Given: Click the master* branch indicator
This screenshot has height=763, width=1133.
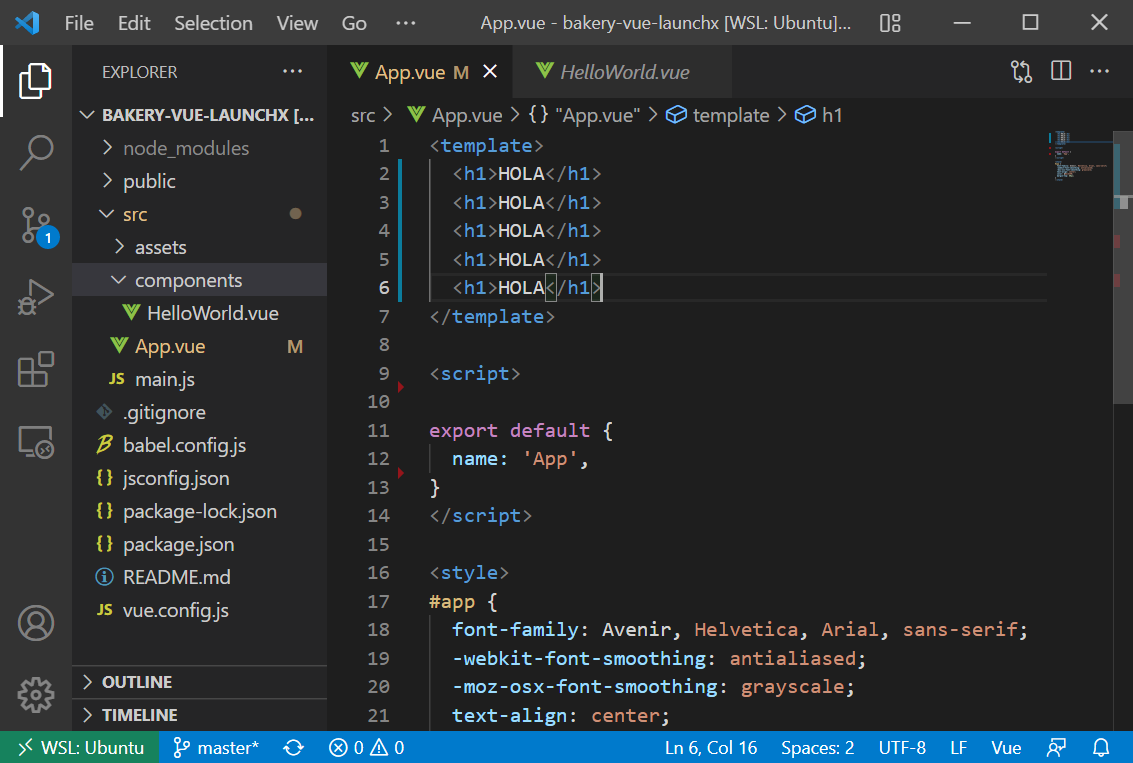Looking at the screenshot, I should 215,747.
